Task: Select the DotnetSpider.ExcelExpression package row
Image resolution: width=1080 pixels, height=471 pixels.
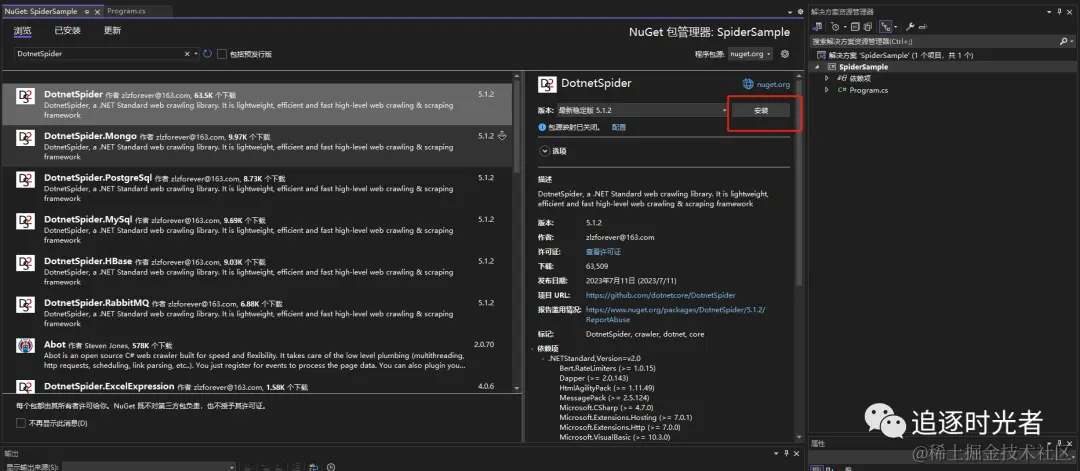Action: tap(257, 386)
